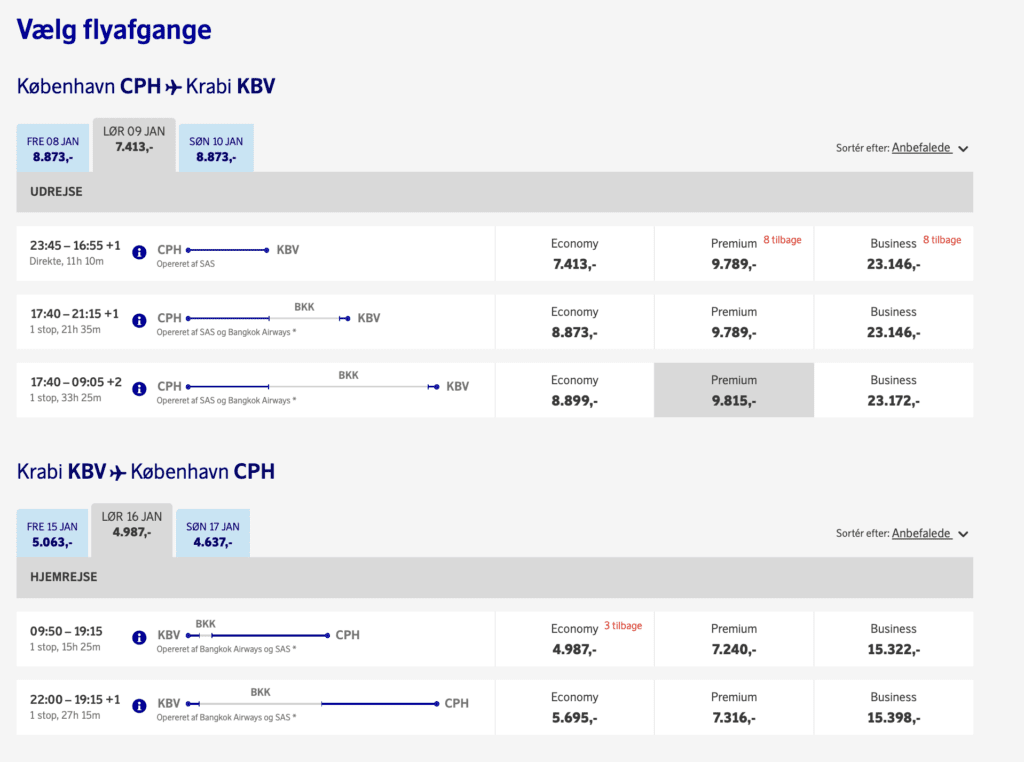Switch to SØN 10 JAN outbound tab
1024x762 pixels.
(x=215, y=149)
